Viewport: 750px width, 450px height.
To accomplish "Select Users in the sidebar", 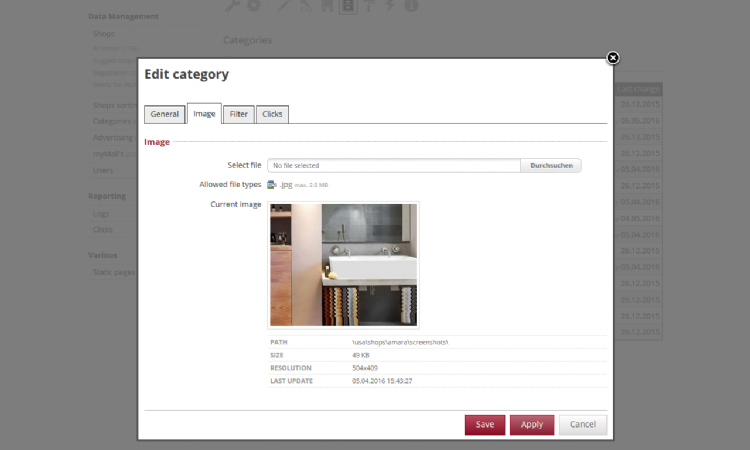I will (x=103, y=170).
